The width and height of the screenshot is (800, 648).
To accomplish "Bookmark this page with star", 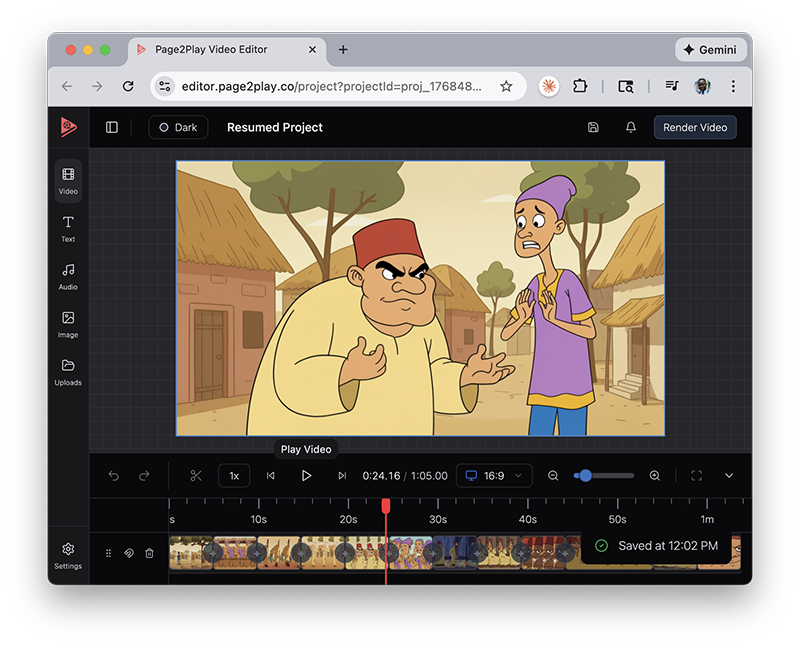I will tap(506, 86).
